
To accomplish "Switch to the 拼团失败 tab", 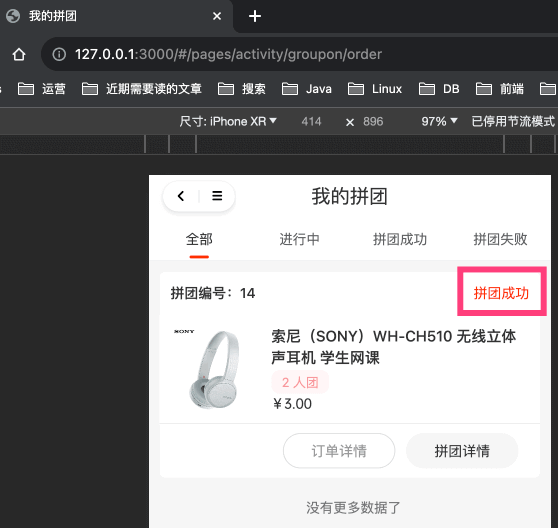I will [x=500, y=239].
